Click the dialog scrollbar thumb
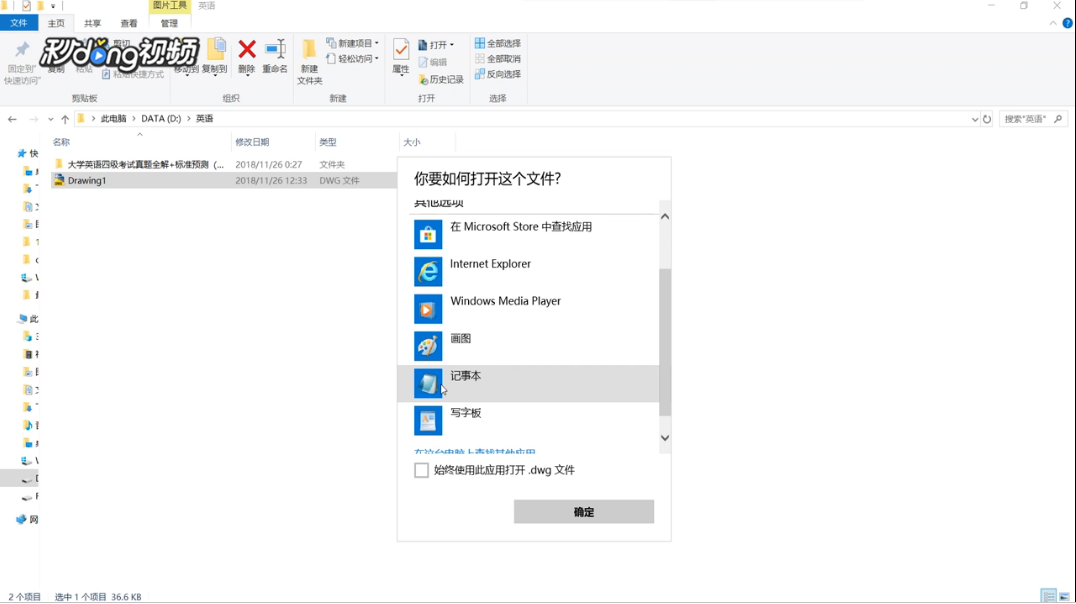Viewport: 1076px width, 604px height. pos(664,342)
